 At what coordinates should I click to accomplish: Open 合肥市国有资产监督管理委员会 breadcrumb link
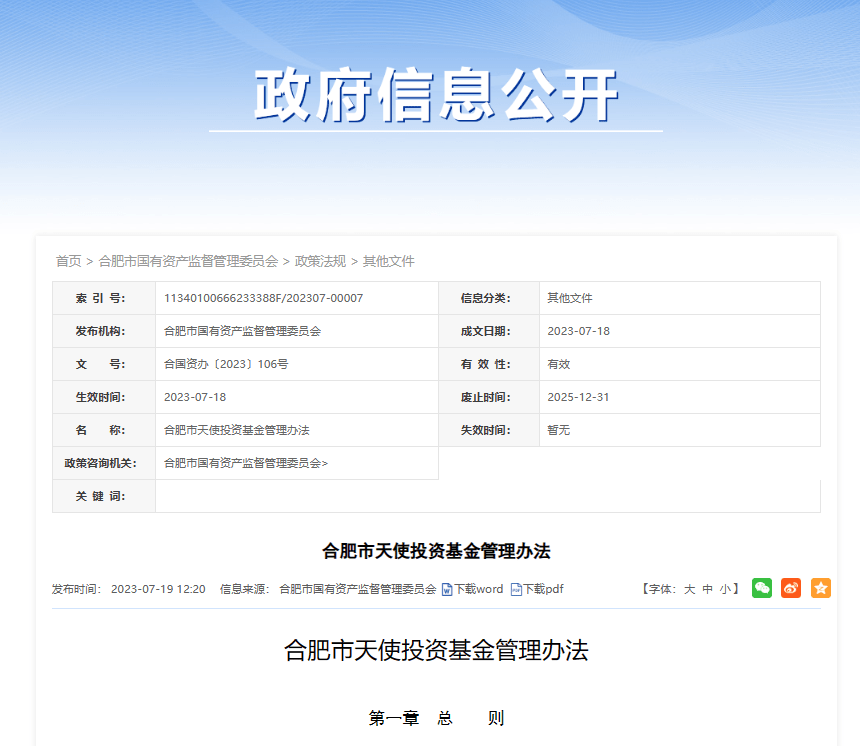(x=188, y=261)
